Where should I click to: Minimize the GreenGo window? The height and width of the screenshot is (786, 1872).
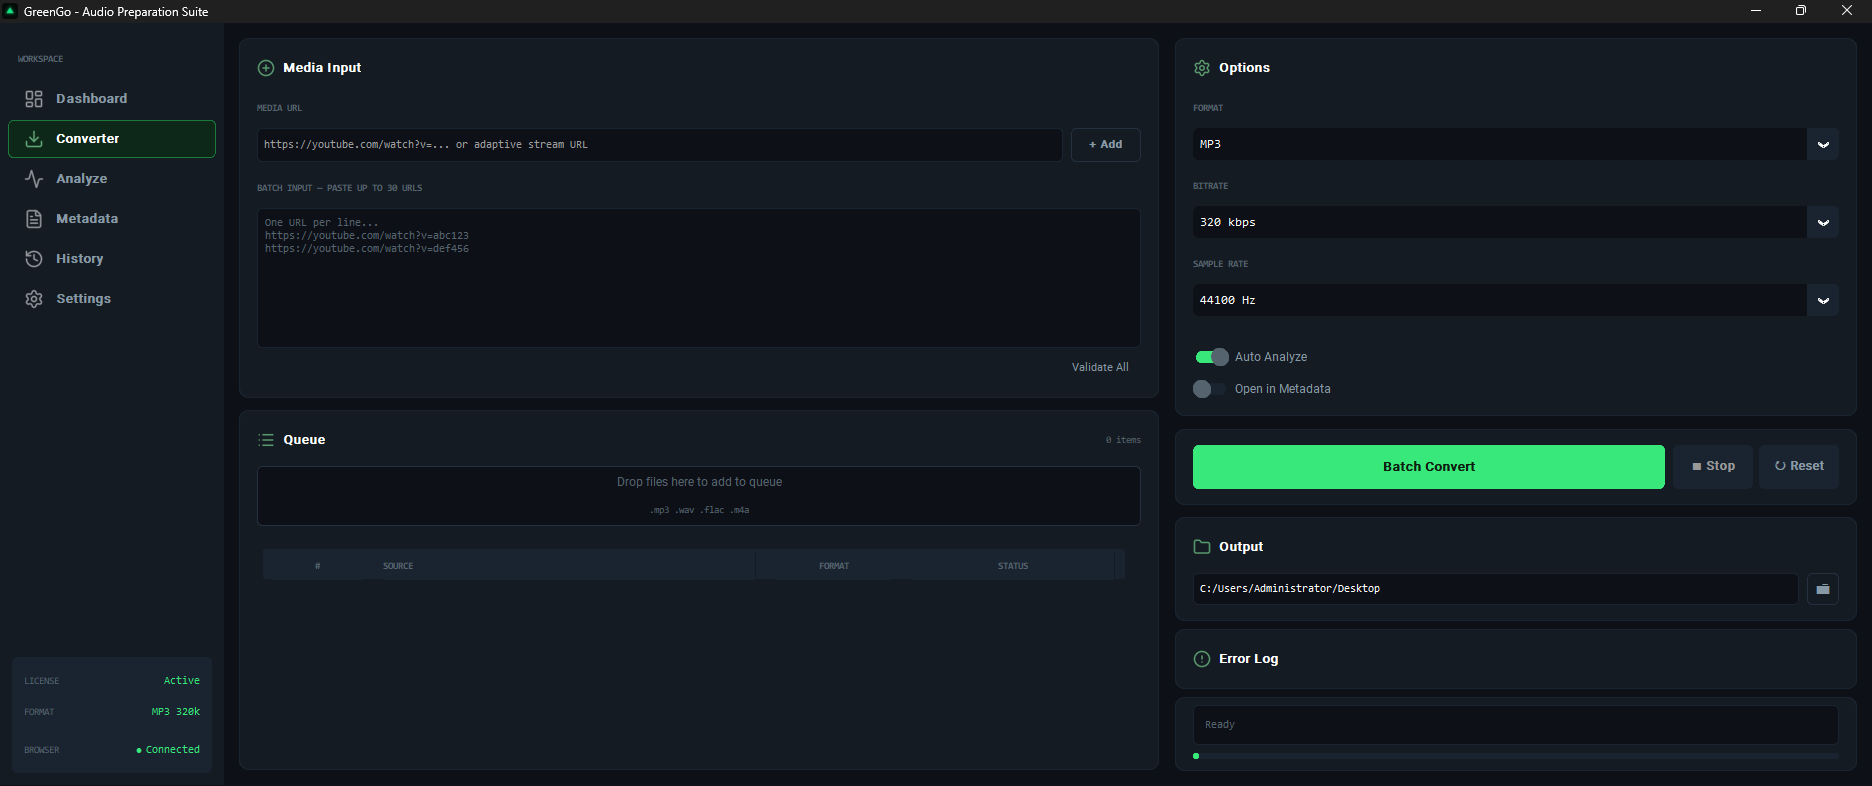pos(1756,11)
